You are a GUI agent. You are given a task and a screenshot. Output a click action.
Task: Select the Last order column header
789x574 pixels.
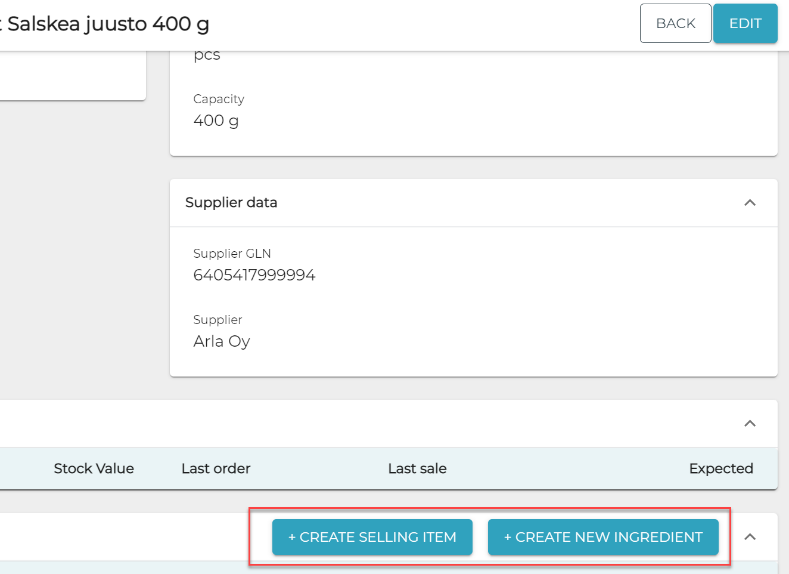tap(216, 468)
